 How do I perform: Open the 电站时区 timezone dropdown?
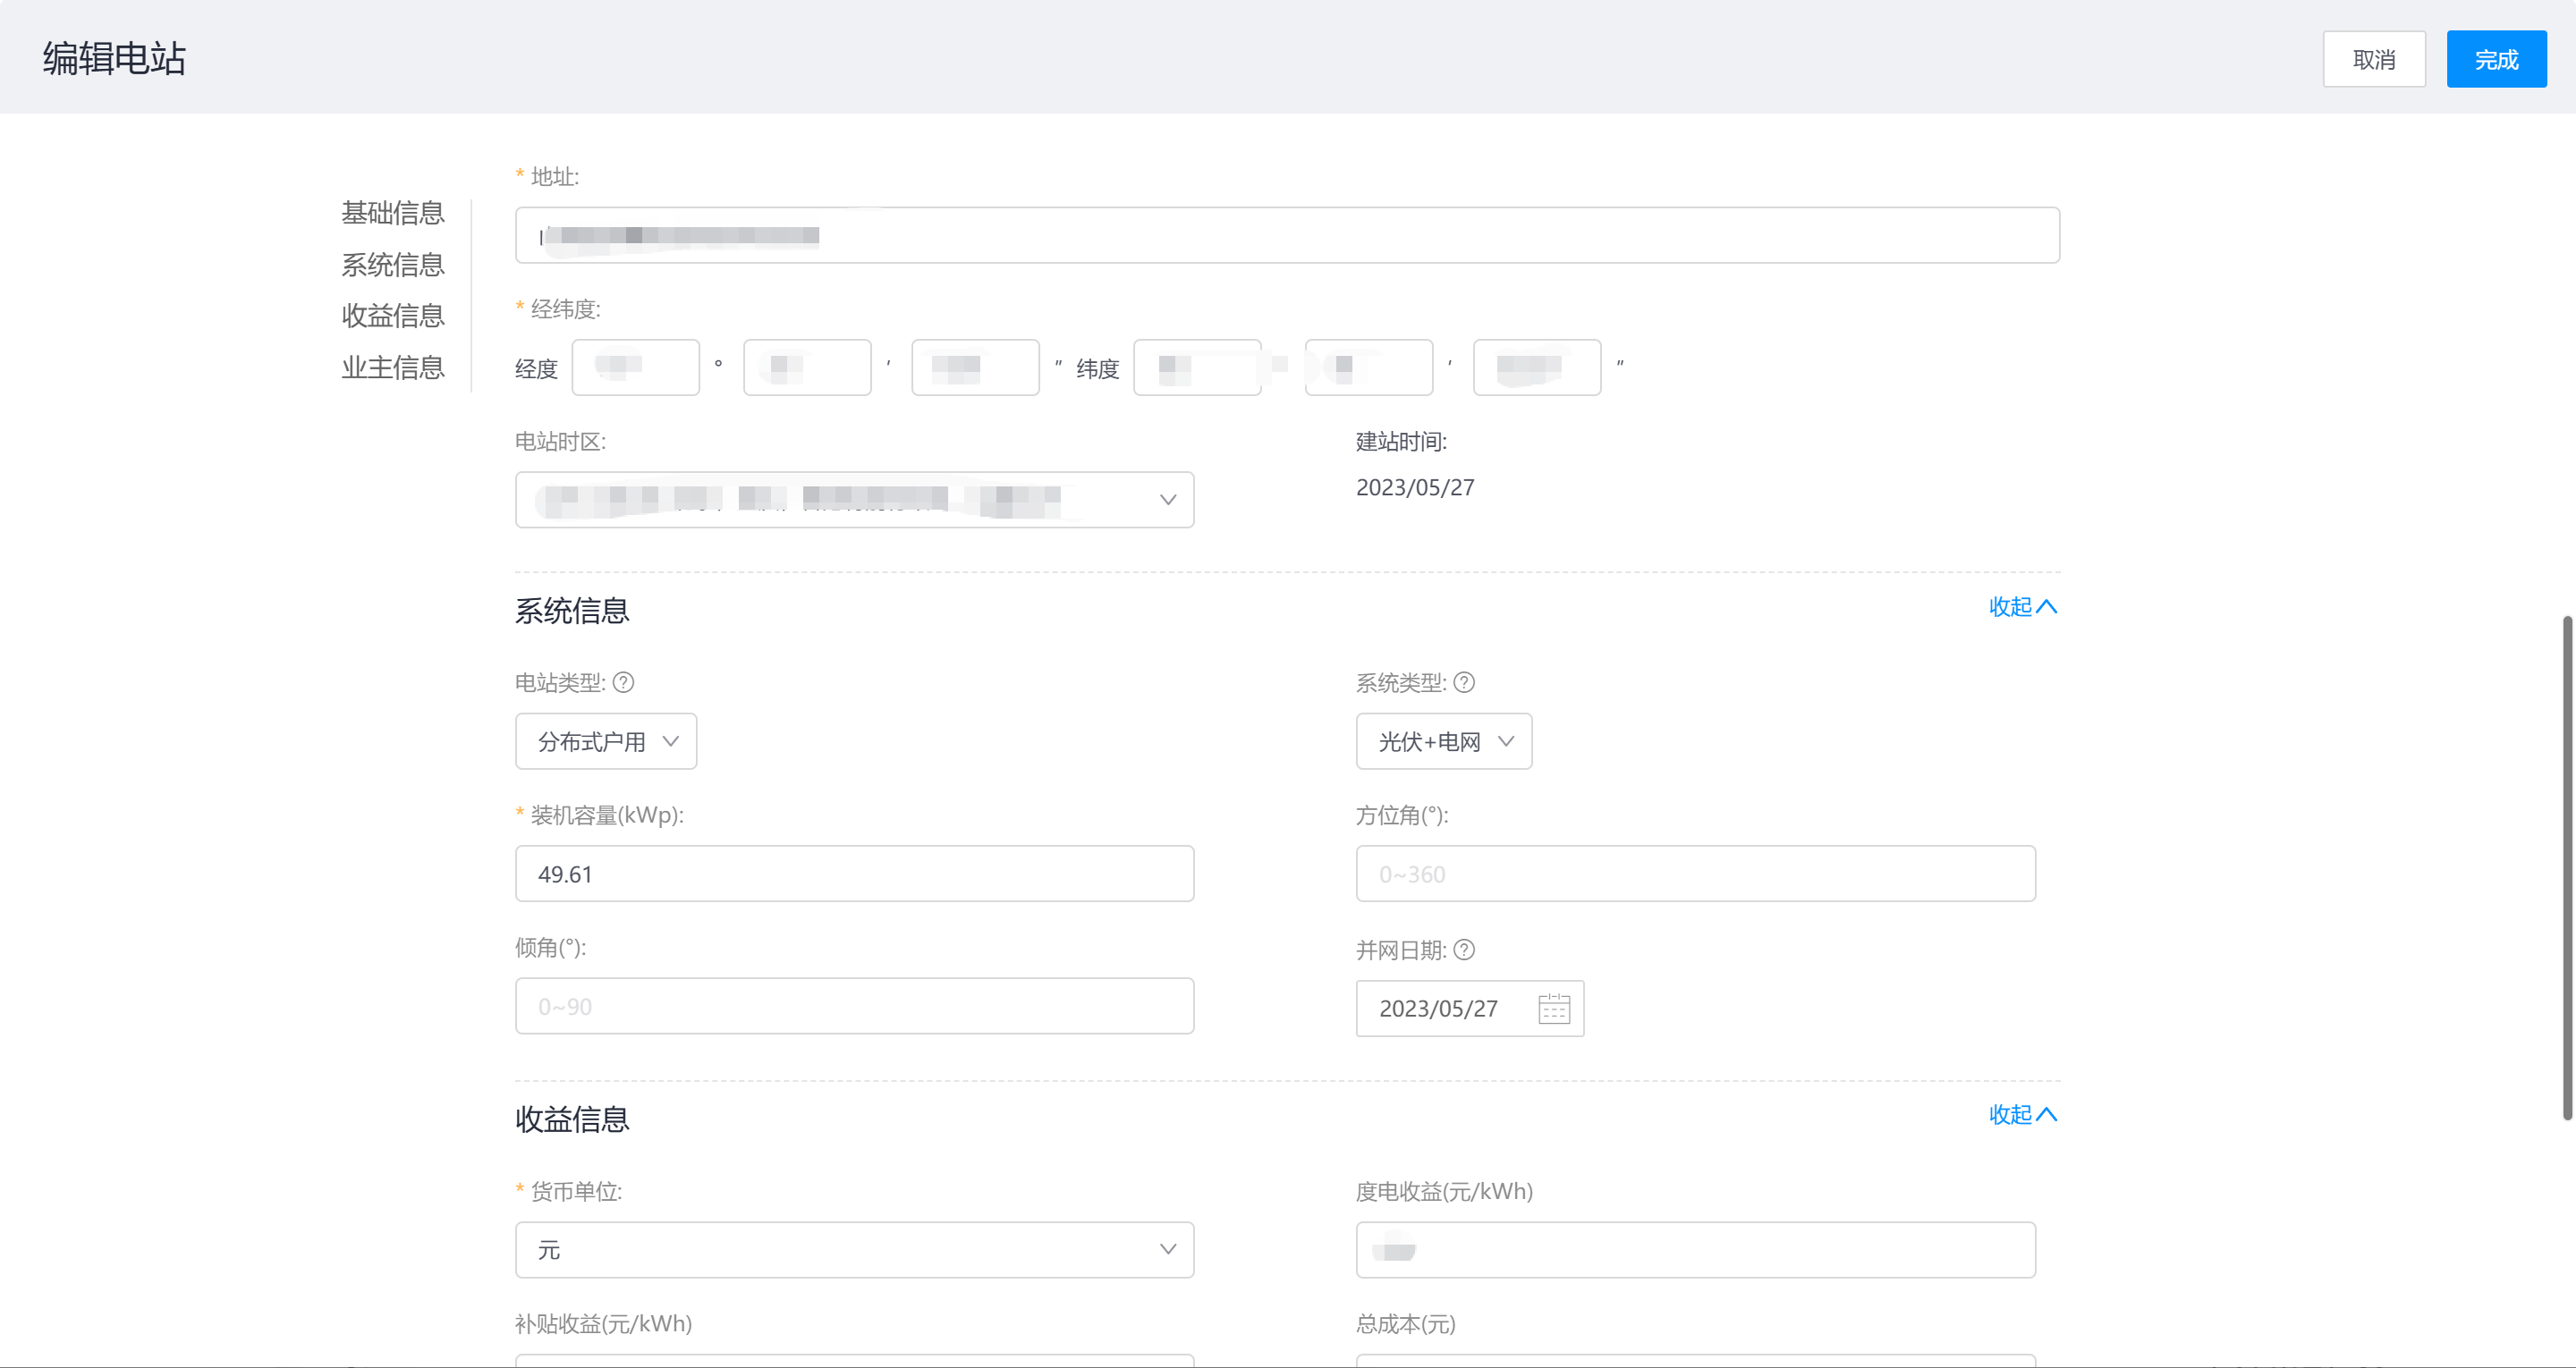[854, 500]
